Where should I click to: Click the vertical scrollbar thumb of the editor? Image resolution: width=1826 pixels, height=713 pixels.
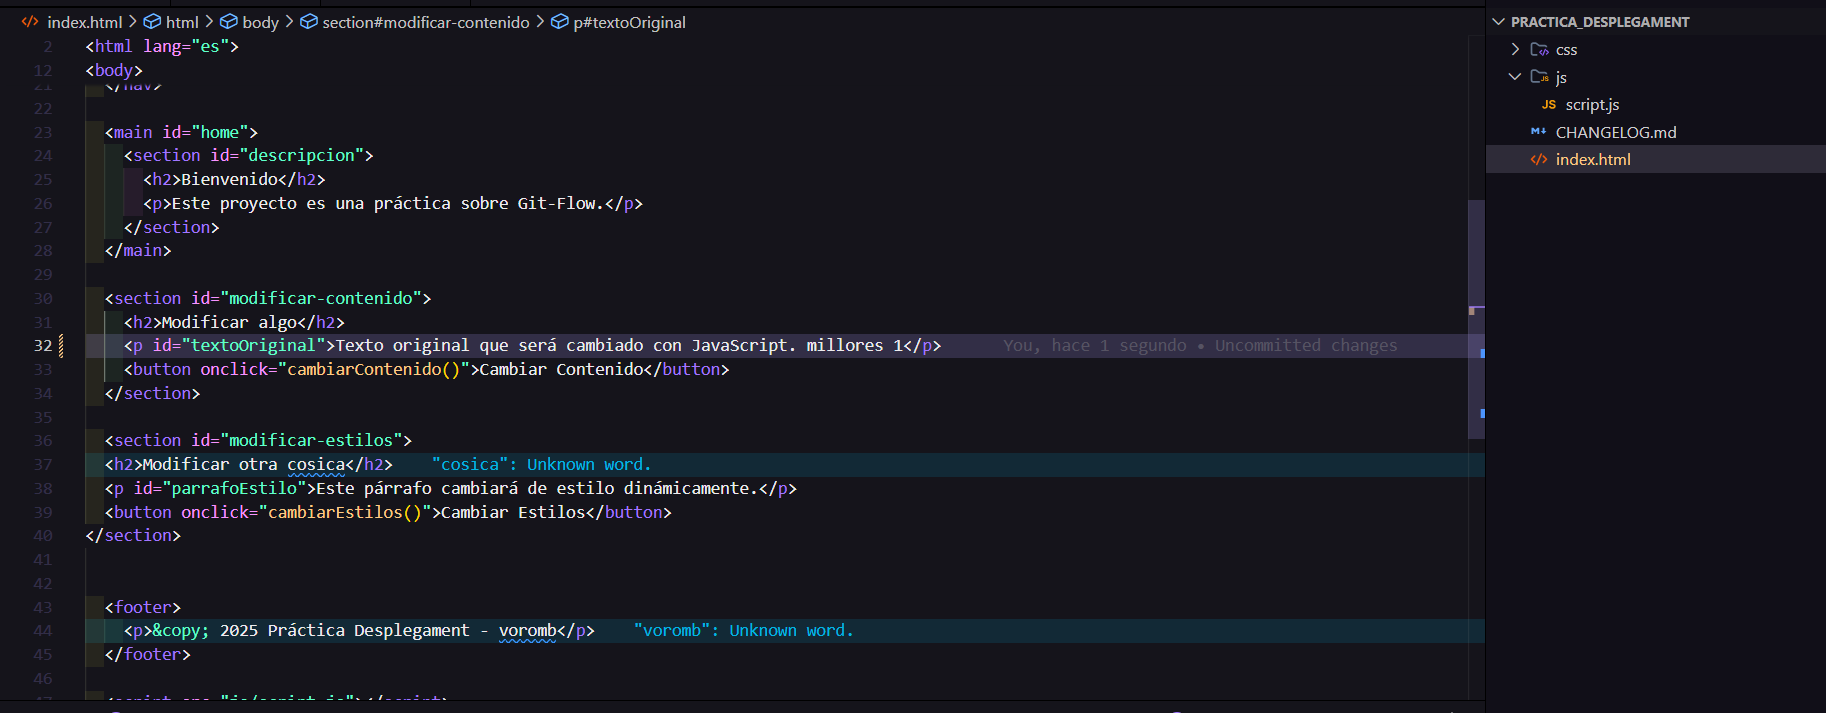coord(1476,320)
